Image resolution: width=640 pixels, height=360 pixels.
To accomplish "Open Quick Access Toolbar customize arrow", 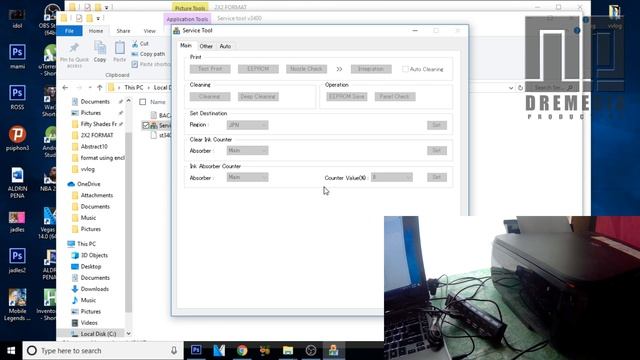I will 98,18.
